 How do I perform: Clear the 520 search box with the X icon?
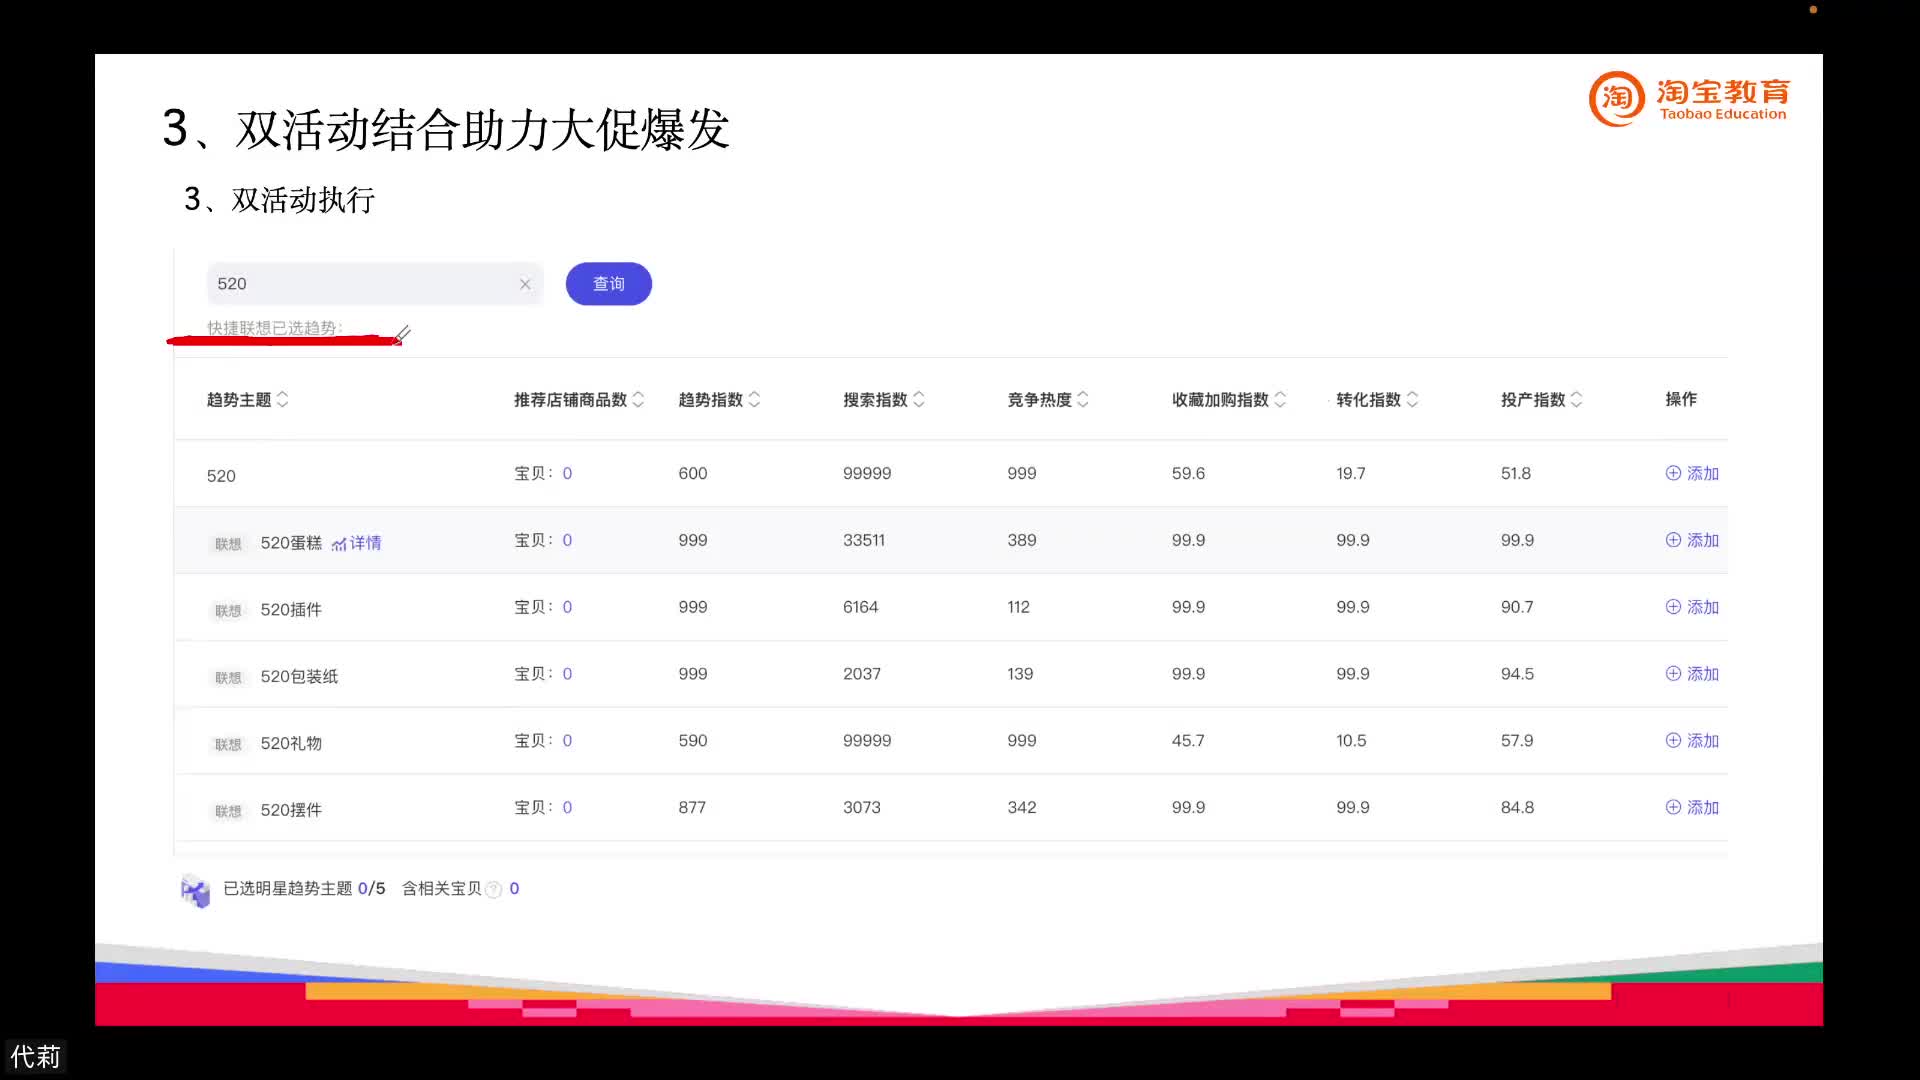click(525, 284)
